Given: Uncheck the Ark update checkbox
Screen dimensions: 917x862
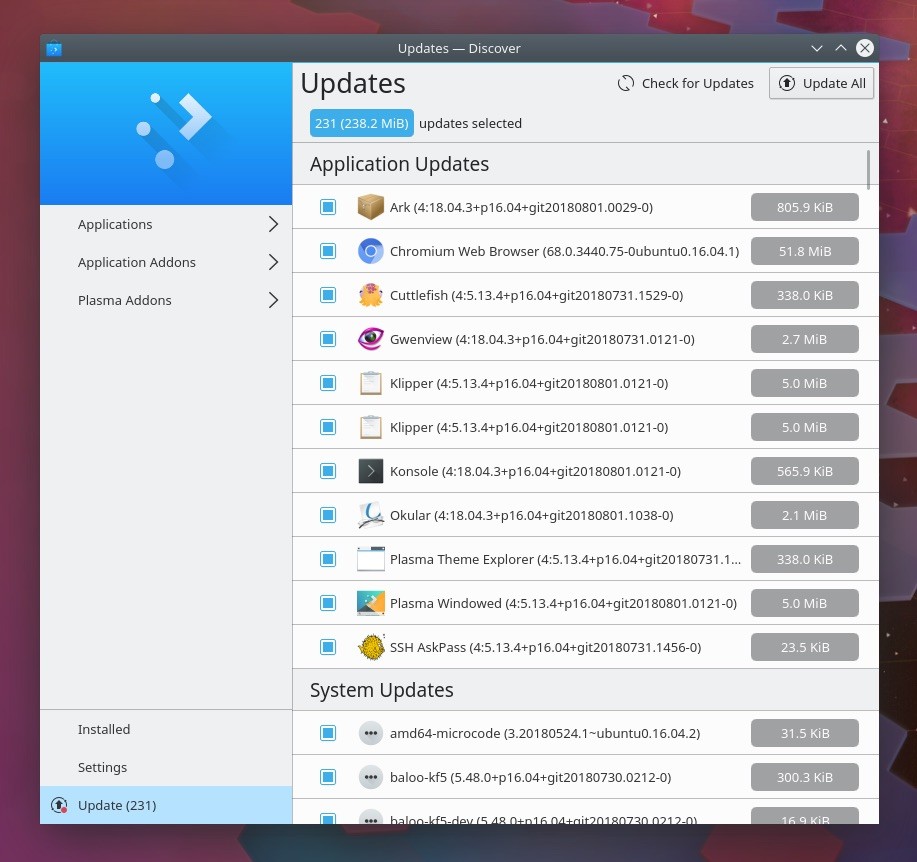Looking at the screenshot, I should point(328,207).
